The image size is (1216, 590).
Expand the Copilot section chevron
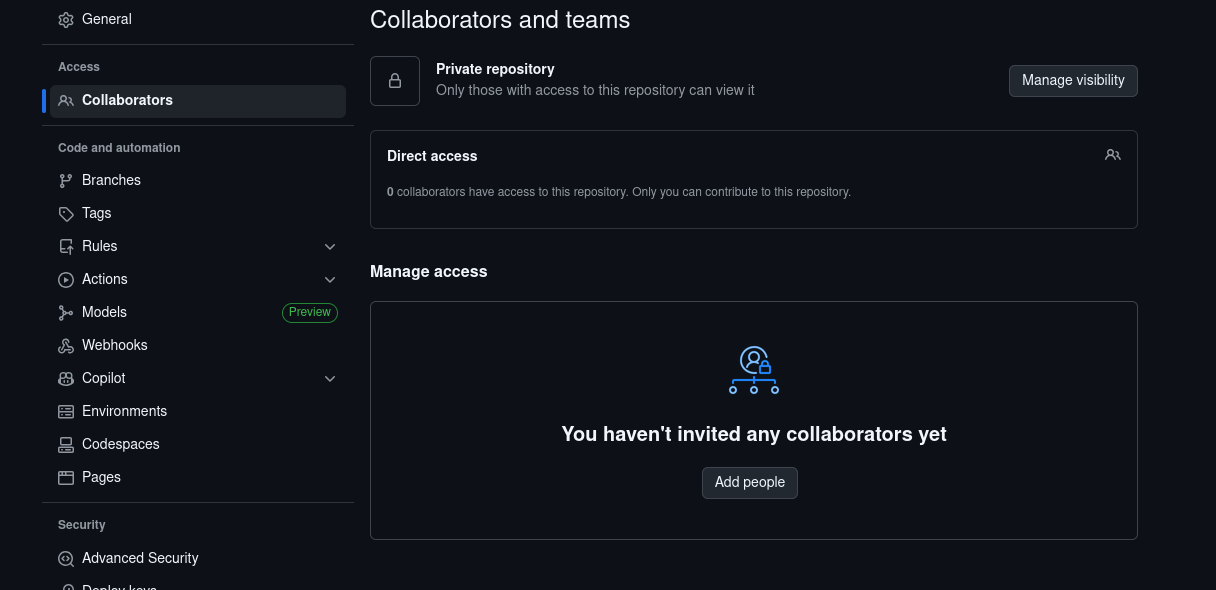330,379
